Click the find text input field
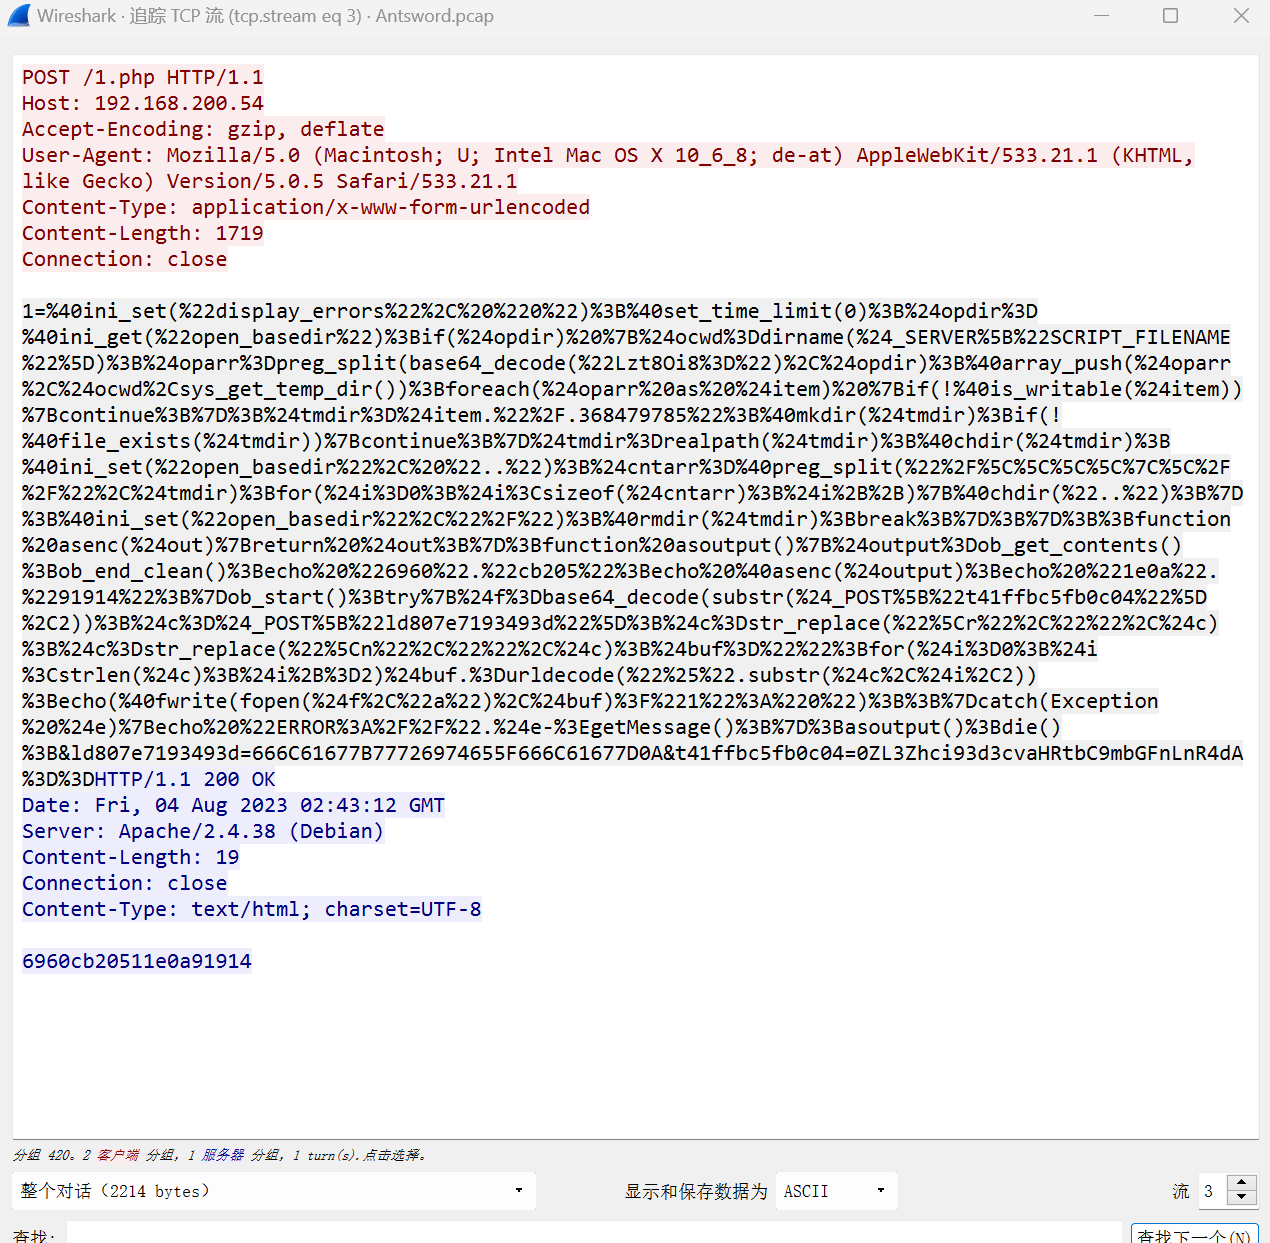Screen dimensions: 1270x1243 pos(594,1234)
